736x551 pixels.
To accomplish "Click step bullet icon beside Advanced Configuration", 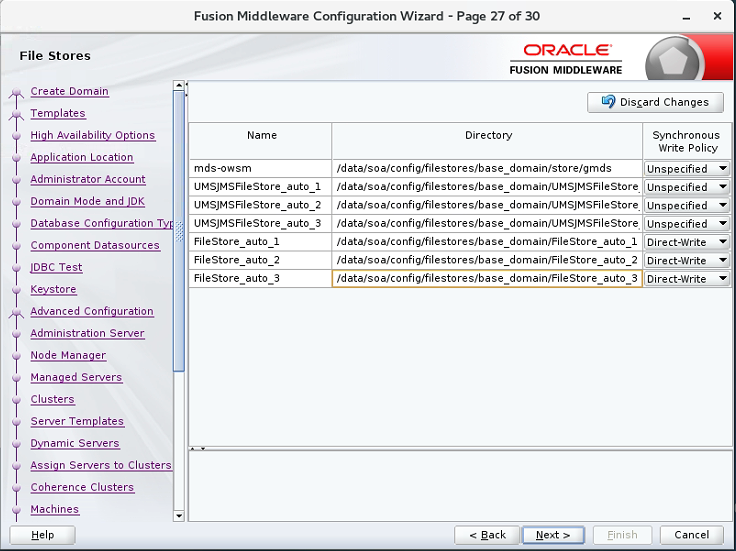I will tap(16, 313).
